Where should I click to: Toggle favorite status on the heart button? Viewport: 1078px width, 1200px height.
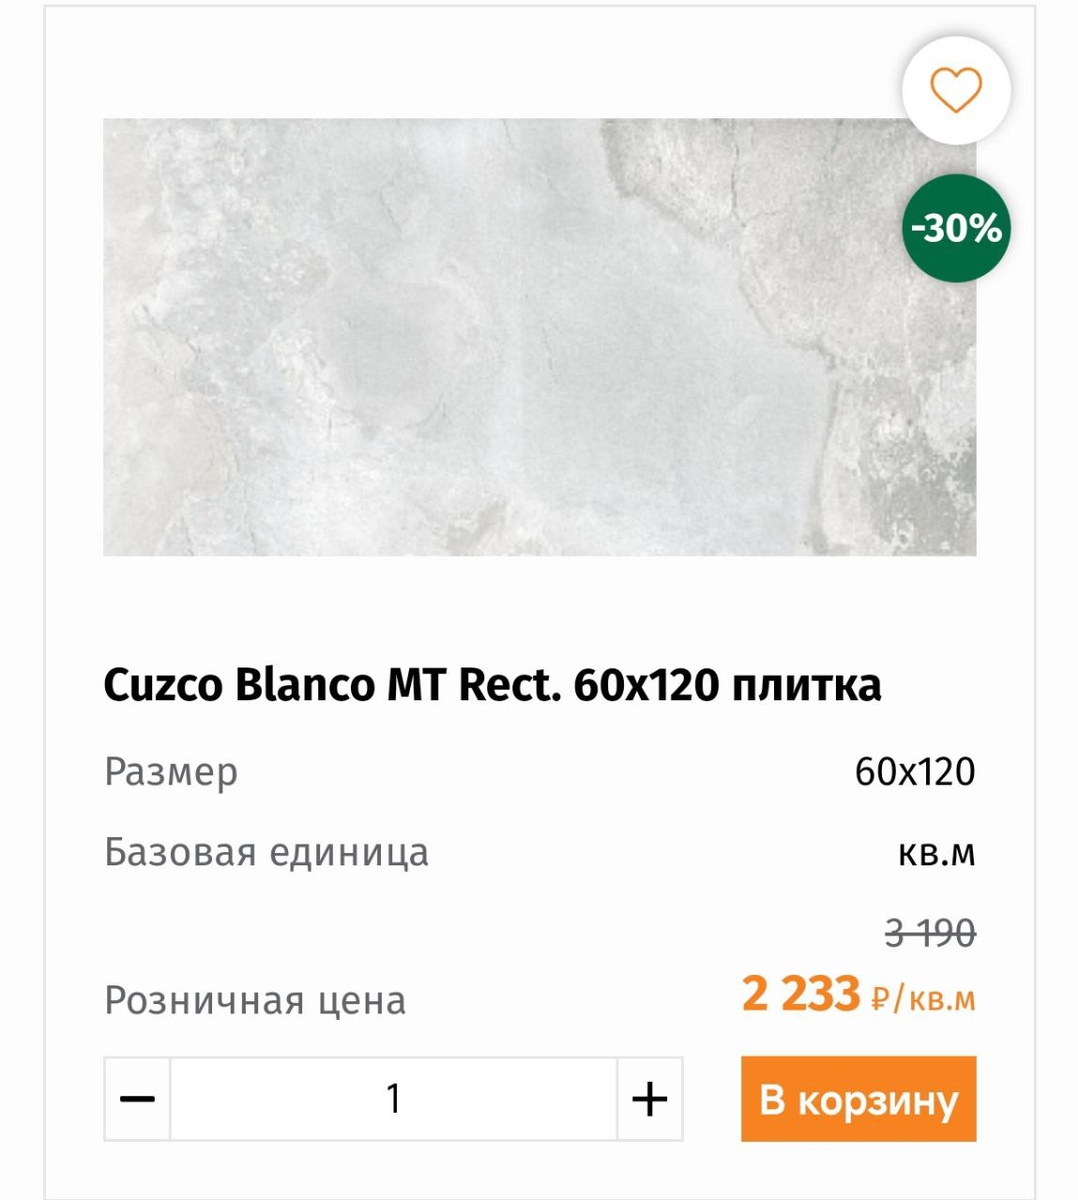(x=957, y=89)
